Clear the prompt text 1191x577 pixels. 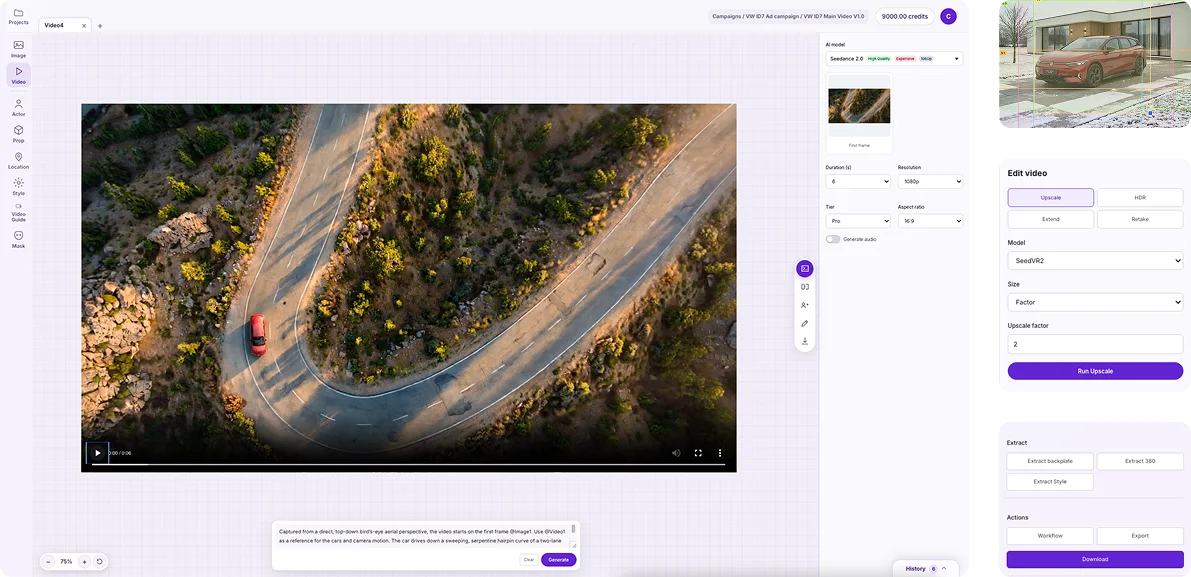529,560
